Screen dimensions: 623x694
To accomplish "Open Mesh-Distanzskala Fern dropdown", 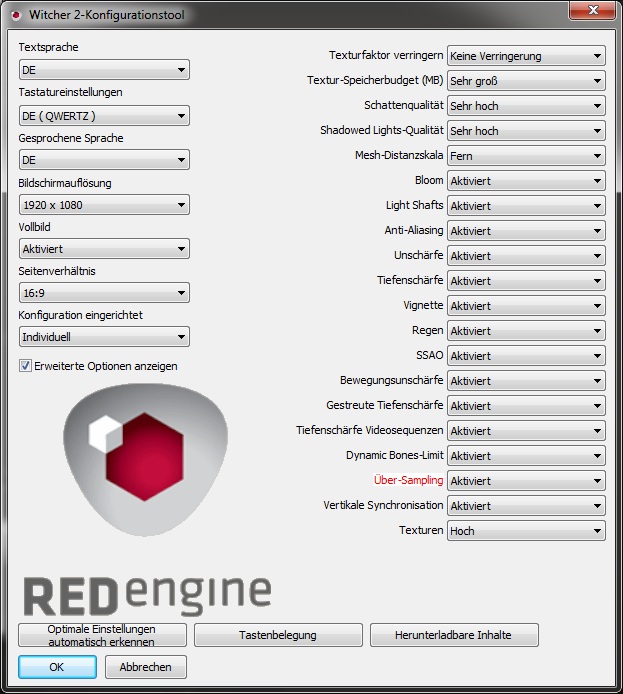I will (526, 156).
